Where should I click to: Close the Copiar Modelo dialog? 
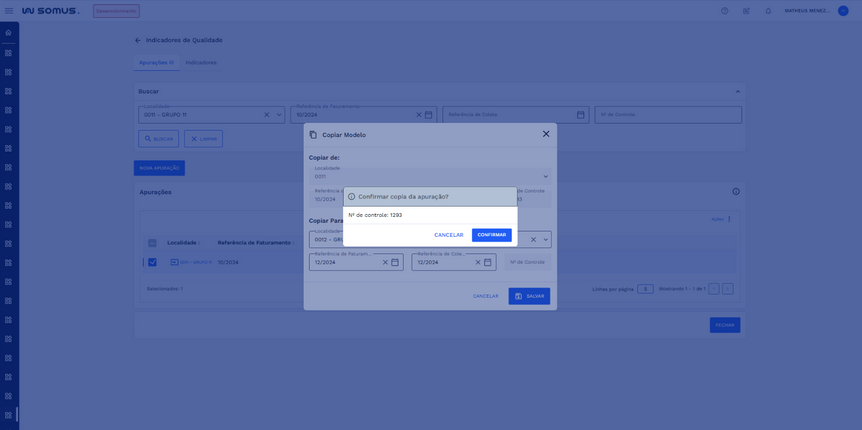point(546,134)
